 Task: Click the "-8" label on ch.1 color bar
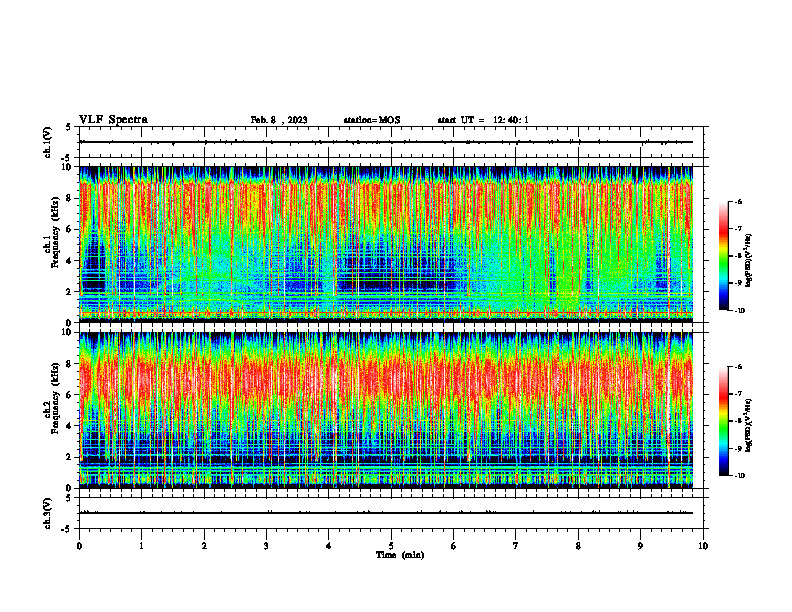point(738,256)
